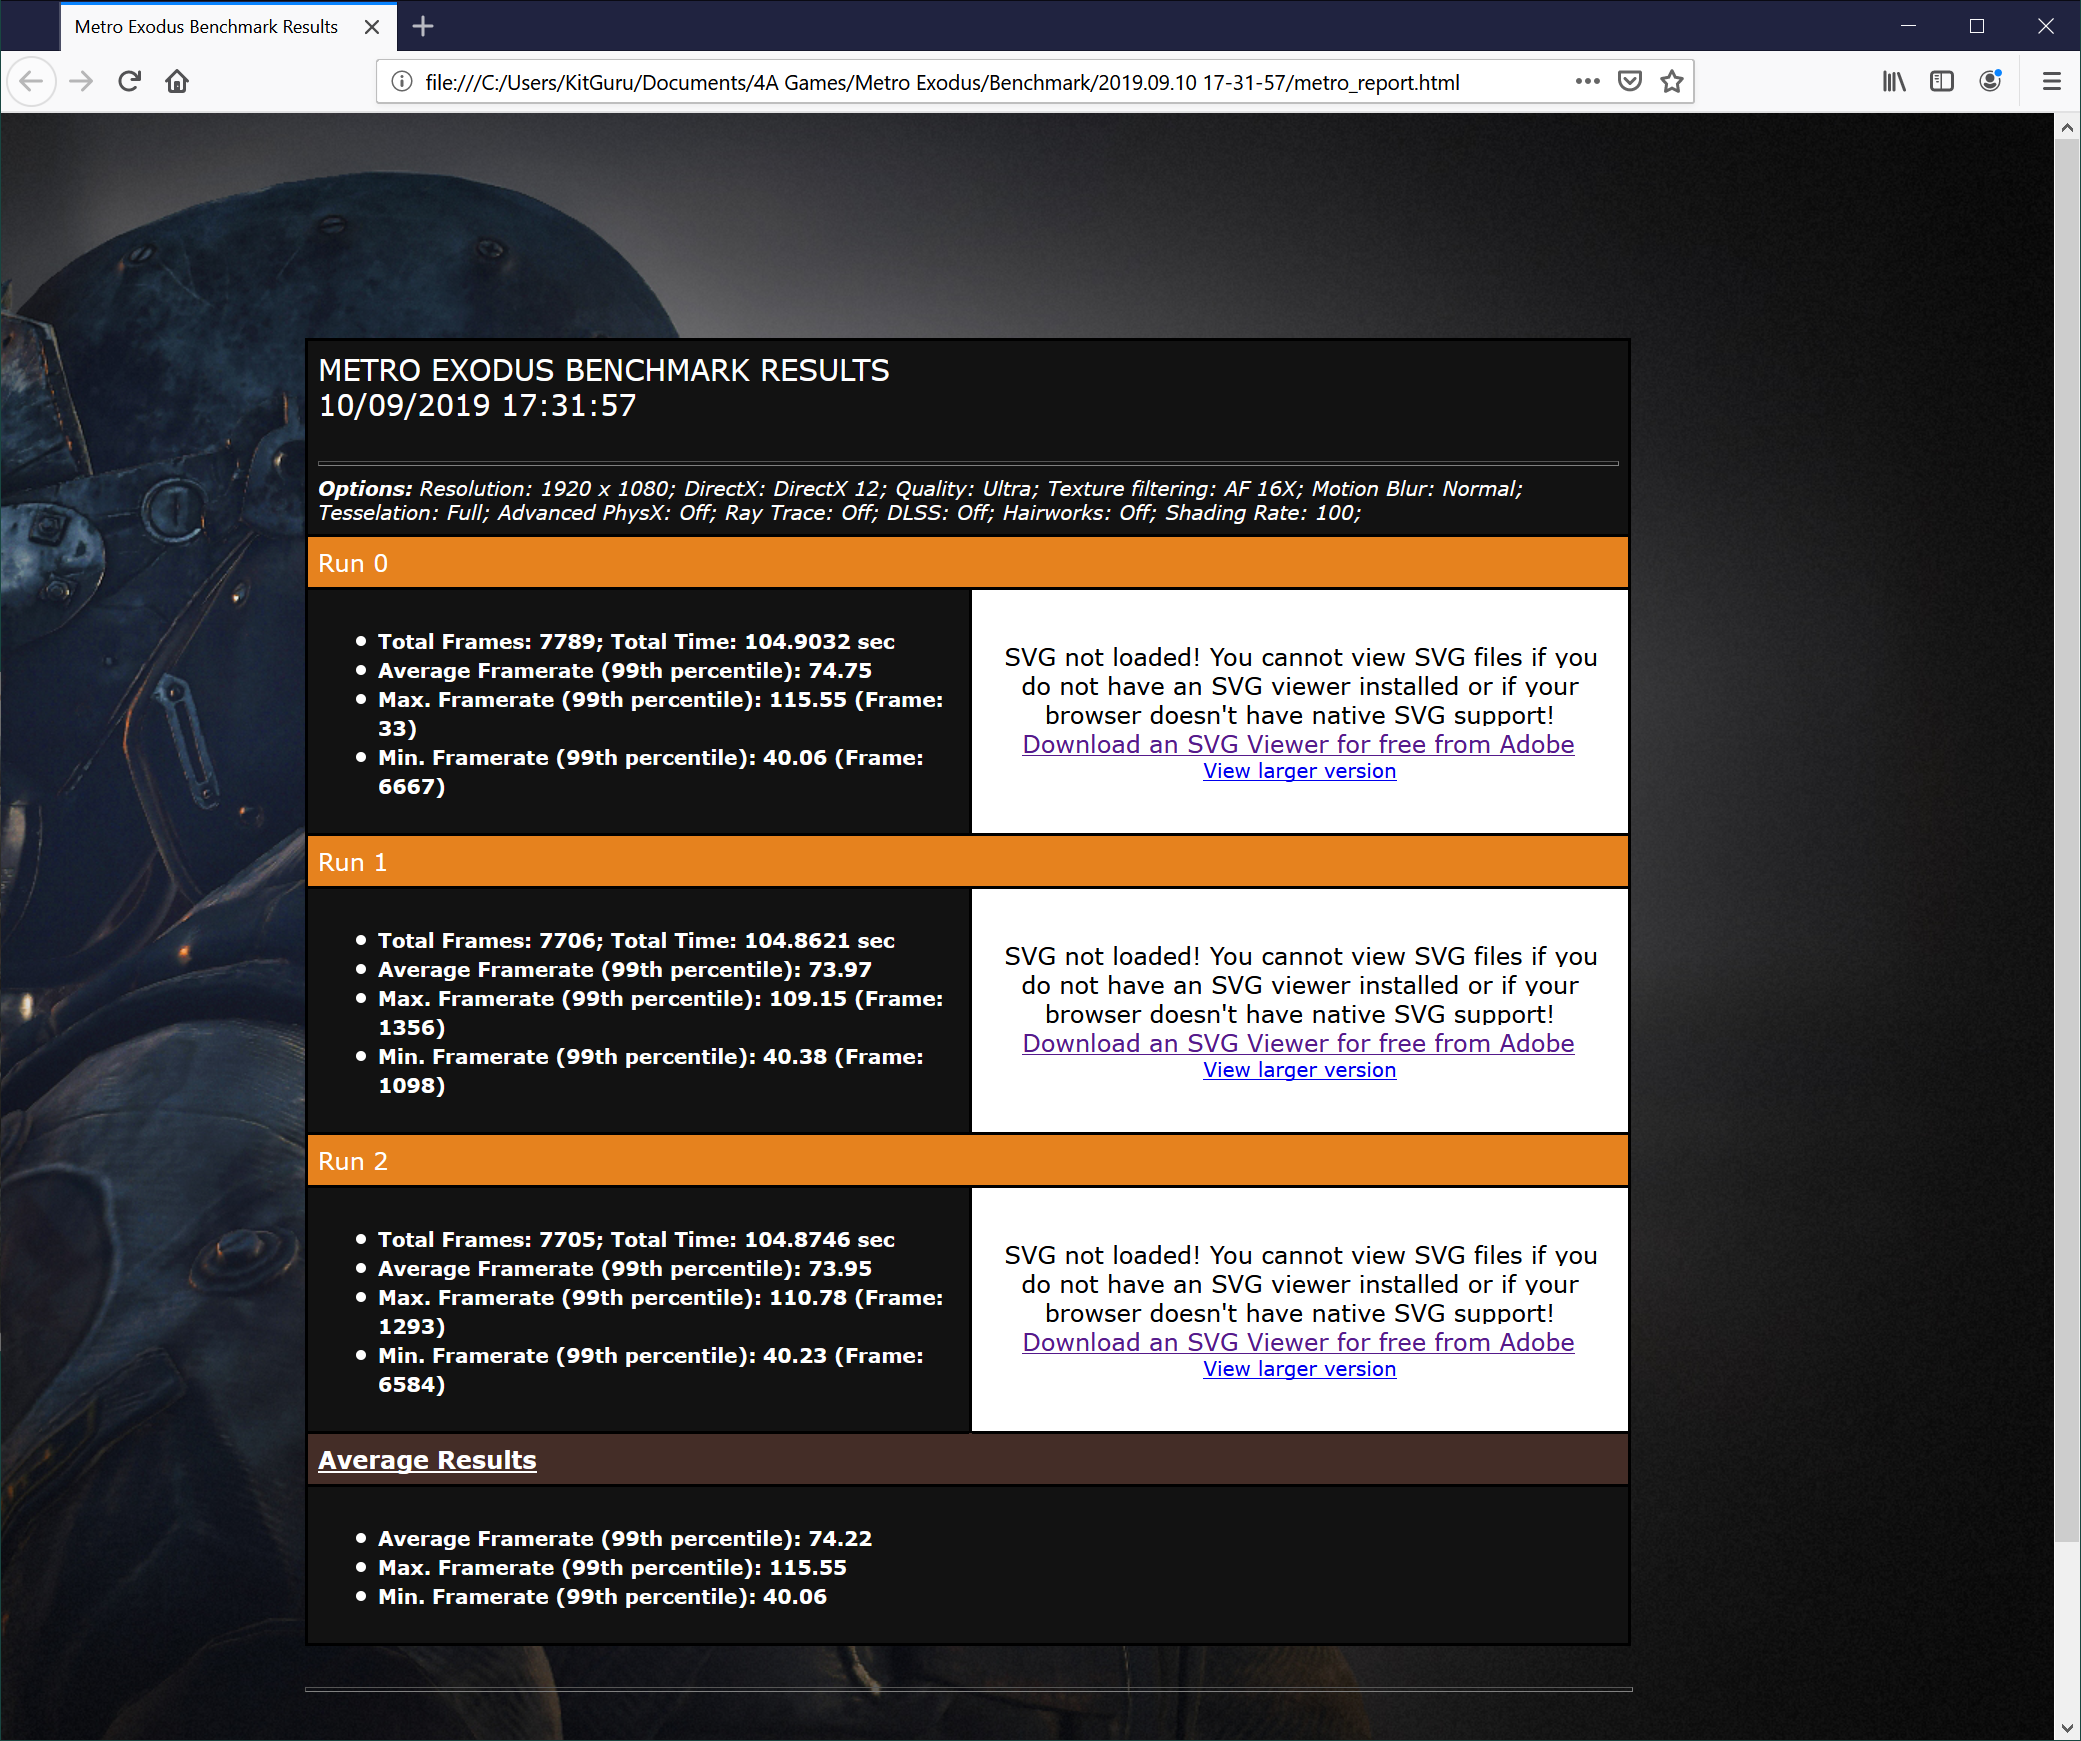
Task: Click the Back arrow navigation button
Action: [31, 81]
